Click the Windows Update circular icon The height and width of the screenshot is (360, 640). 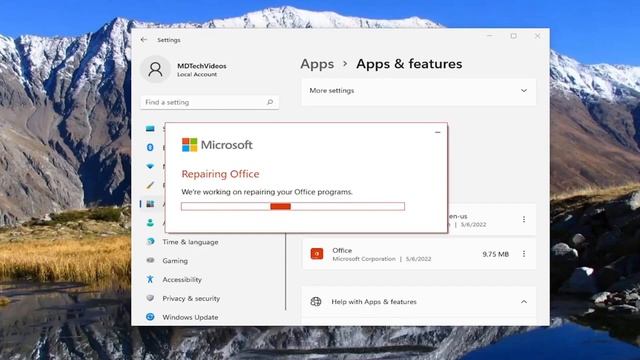(150, 317)
